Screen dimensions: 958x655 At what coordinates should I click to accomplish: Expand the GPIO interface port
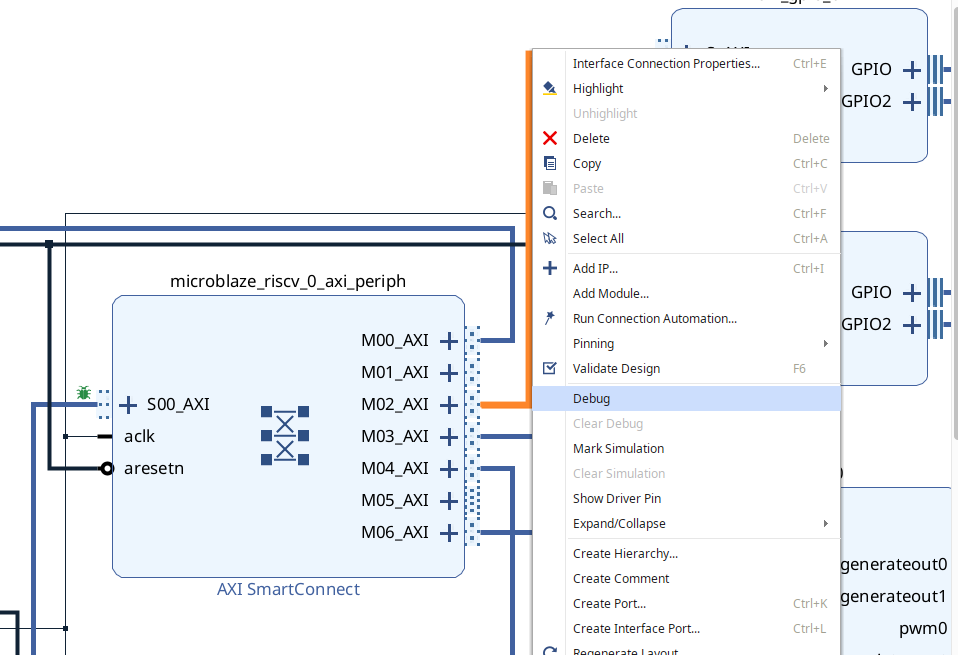[911, 70]
